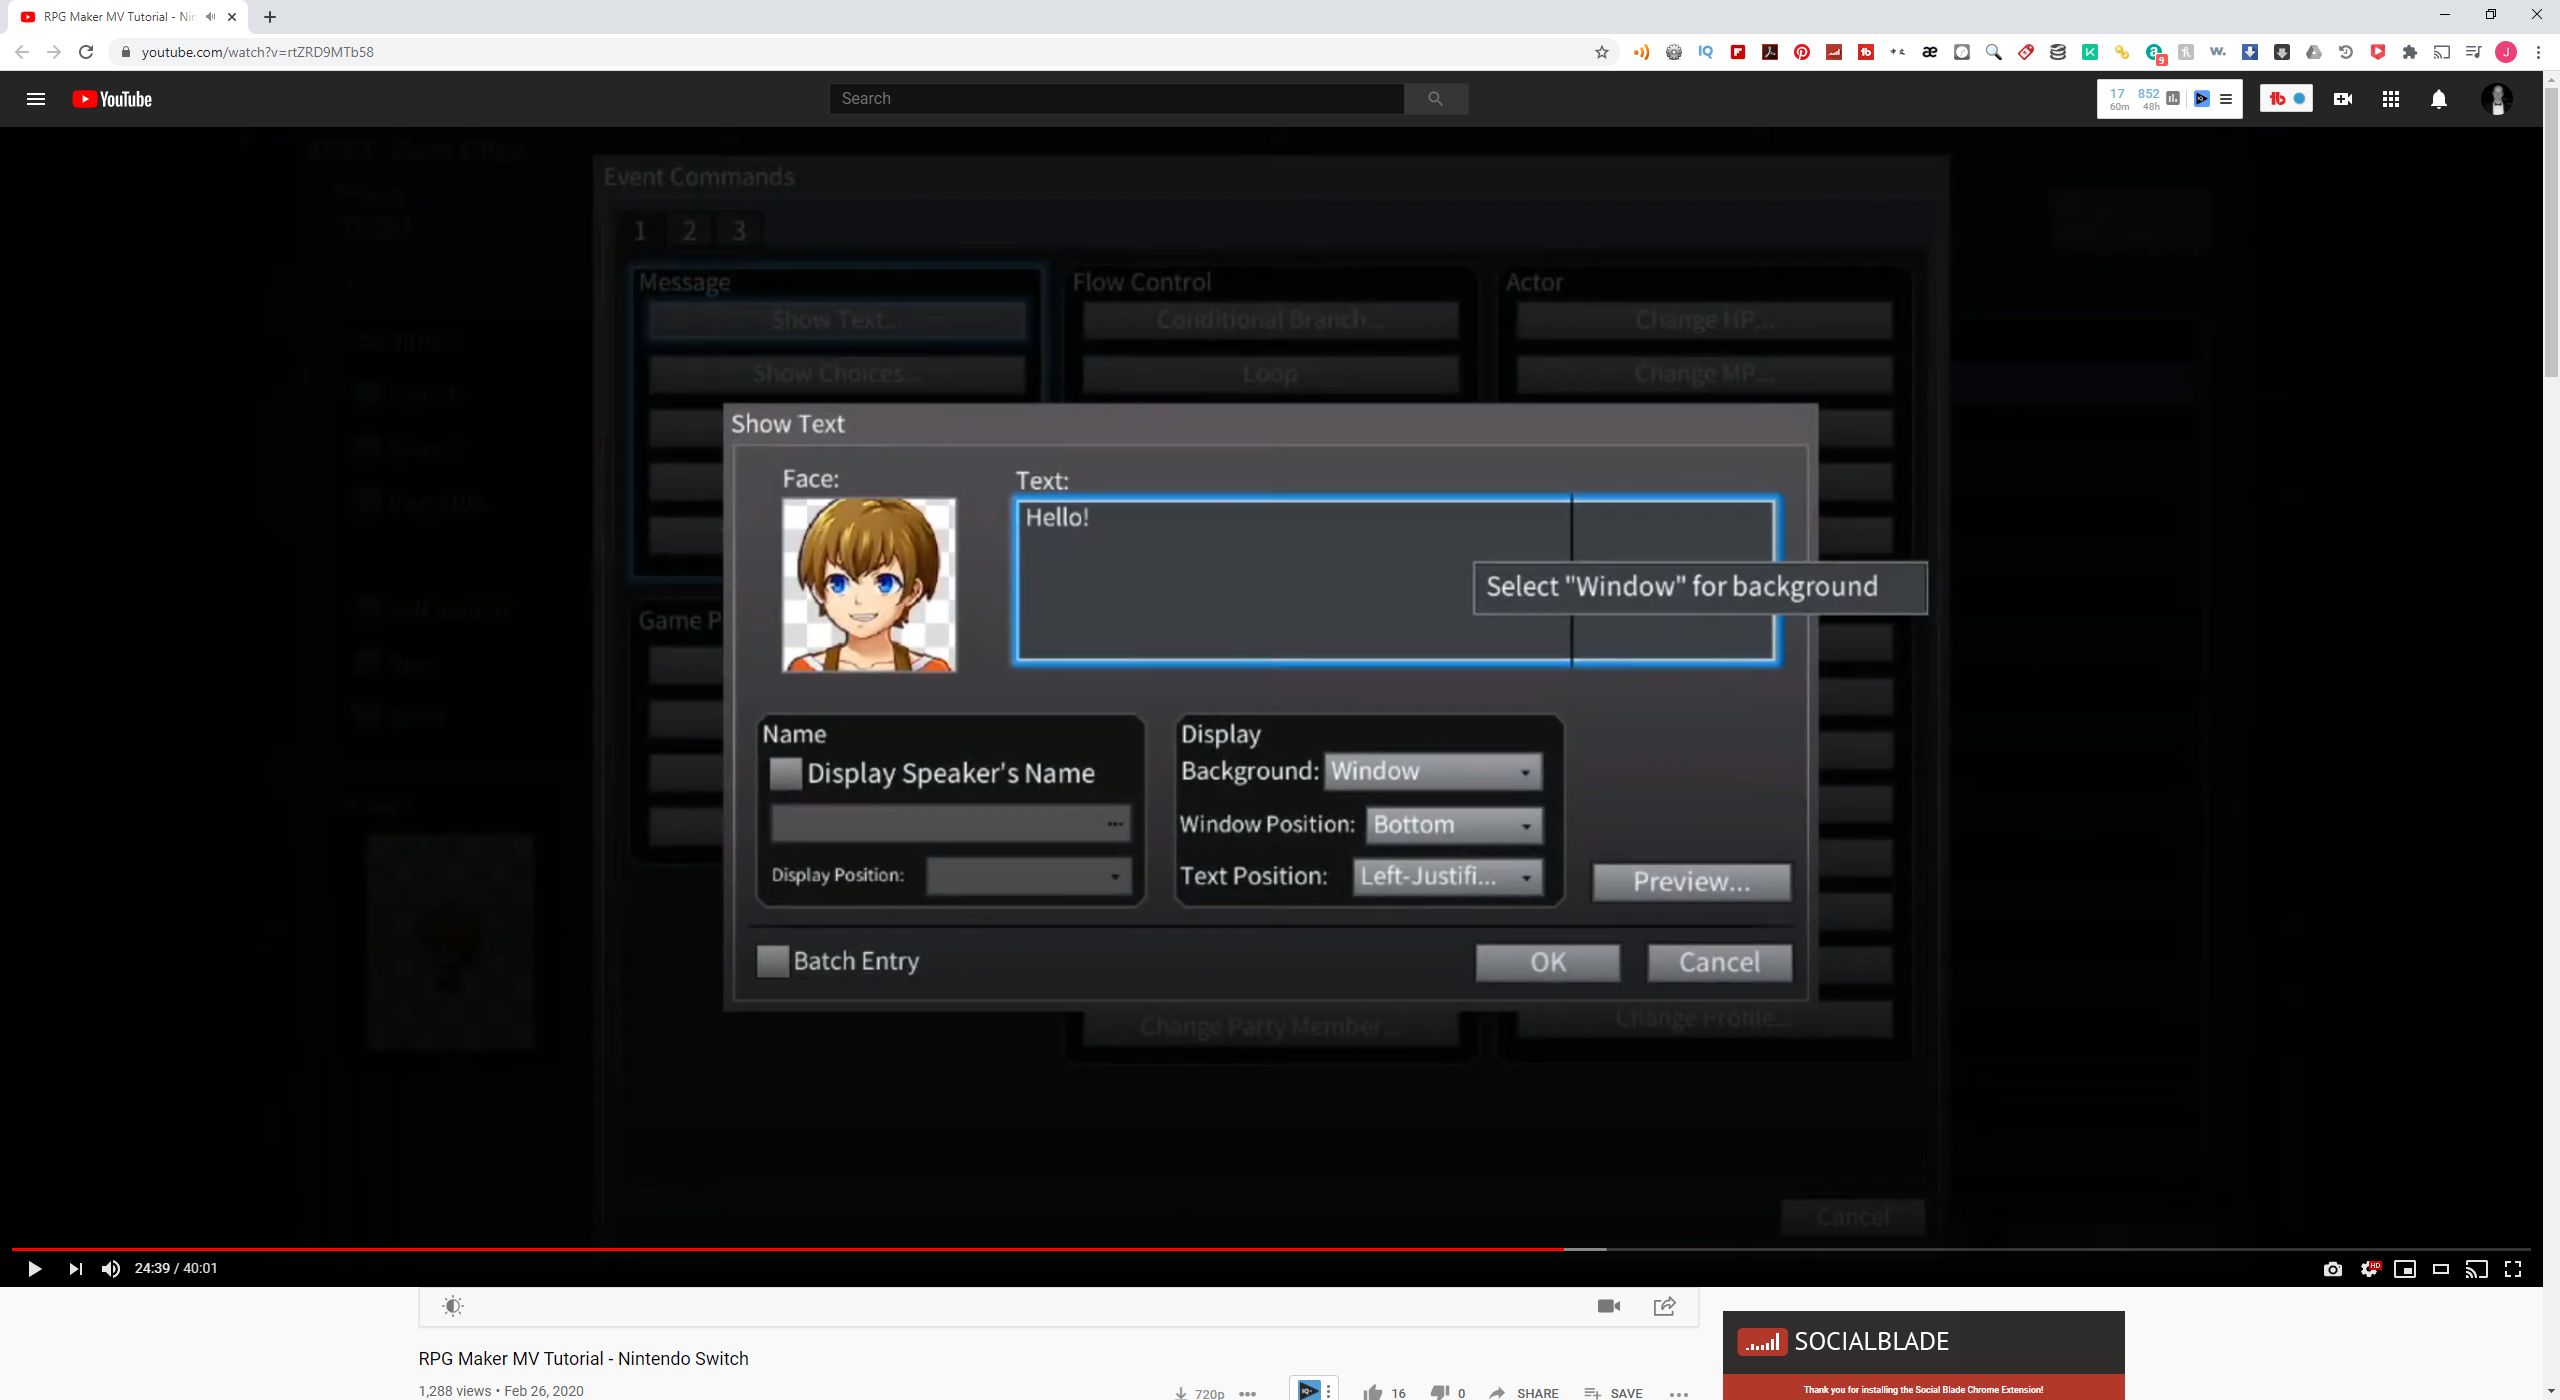Image resolution: width=2560 pixels, height=1400 pixels.
Task: Click the YouTube search magnifier button
Action: coord(1435,98)
